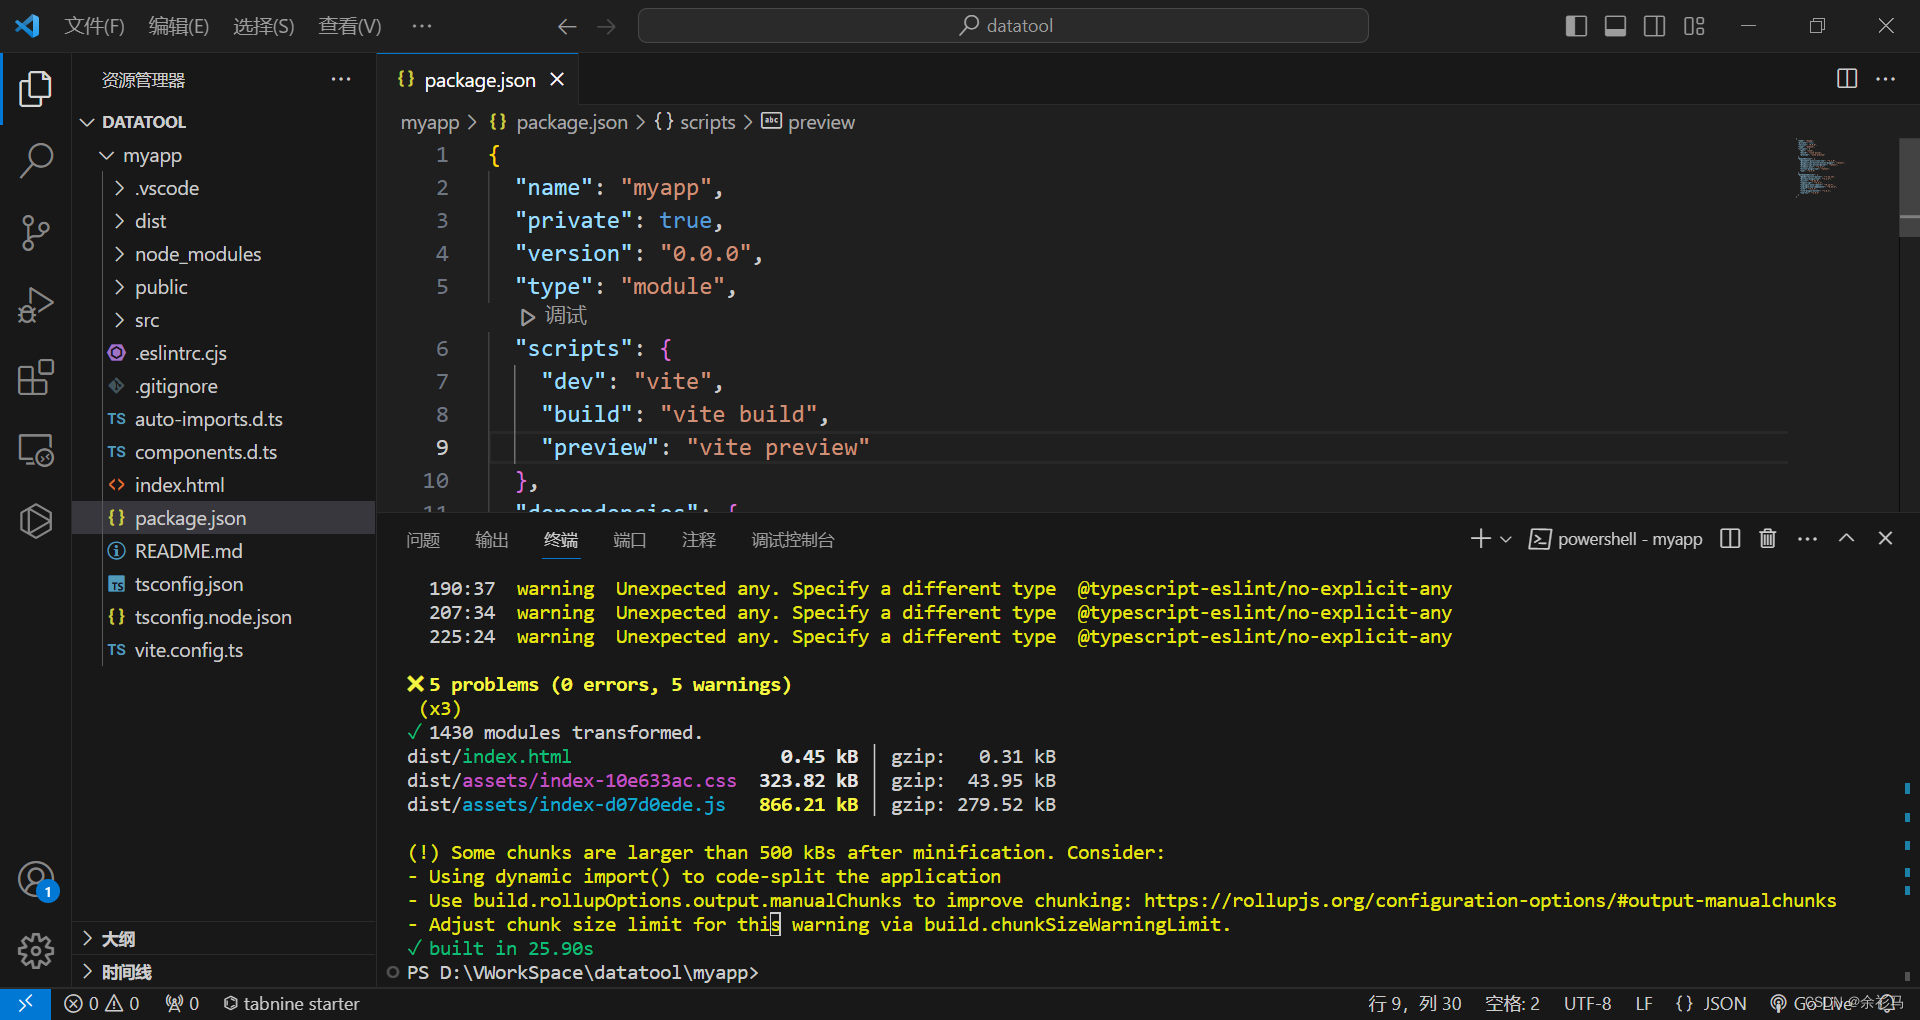The width and height of the screenshot is (1920, 1020).
Task: Open the Source Control view
Action: tap(36, 232)
